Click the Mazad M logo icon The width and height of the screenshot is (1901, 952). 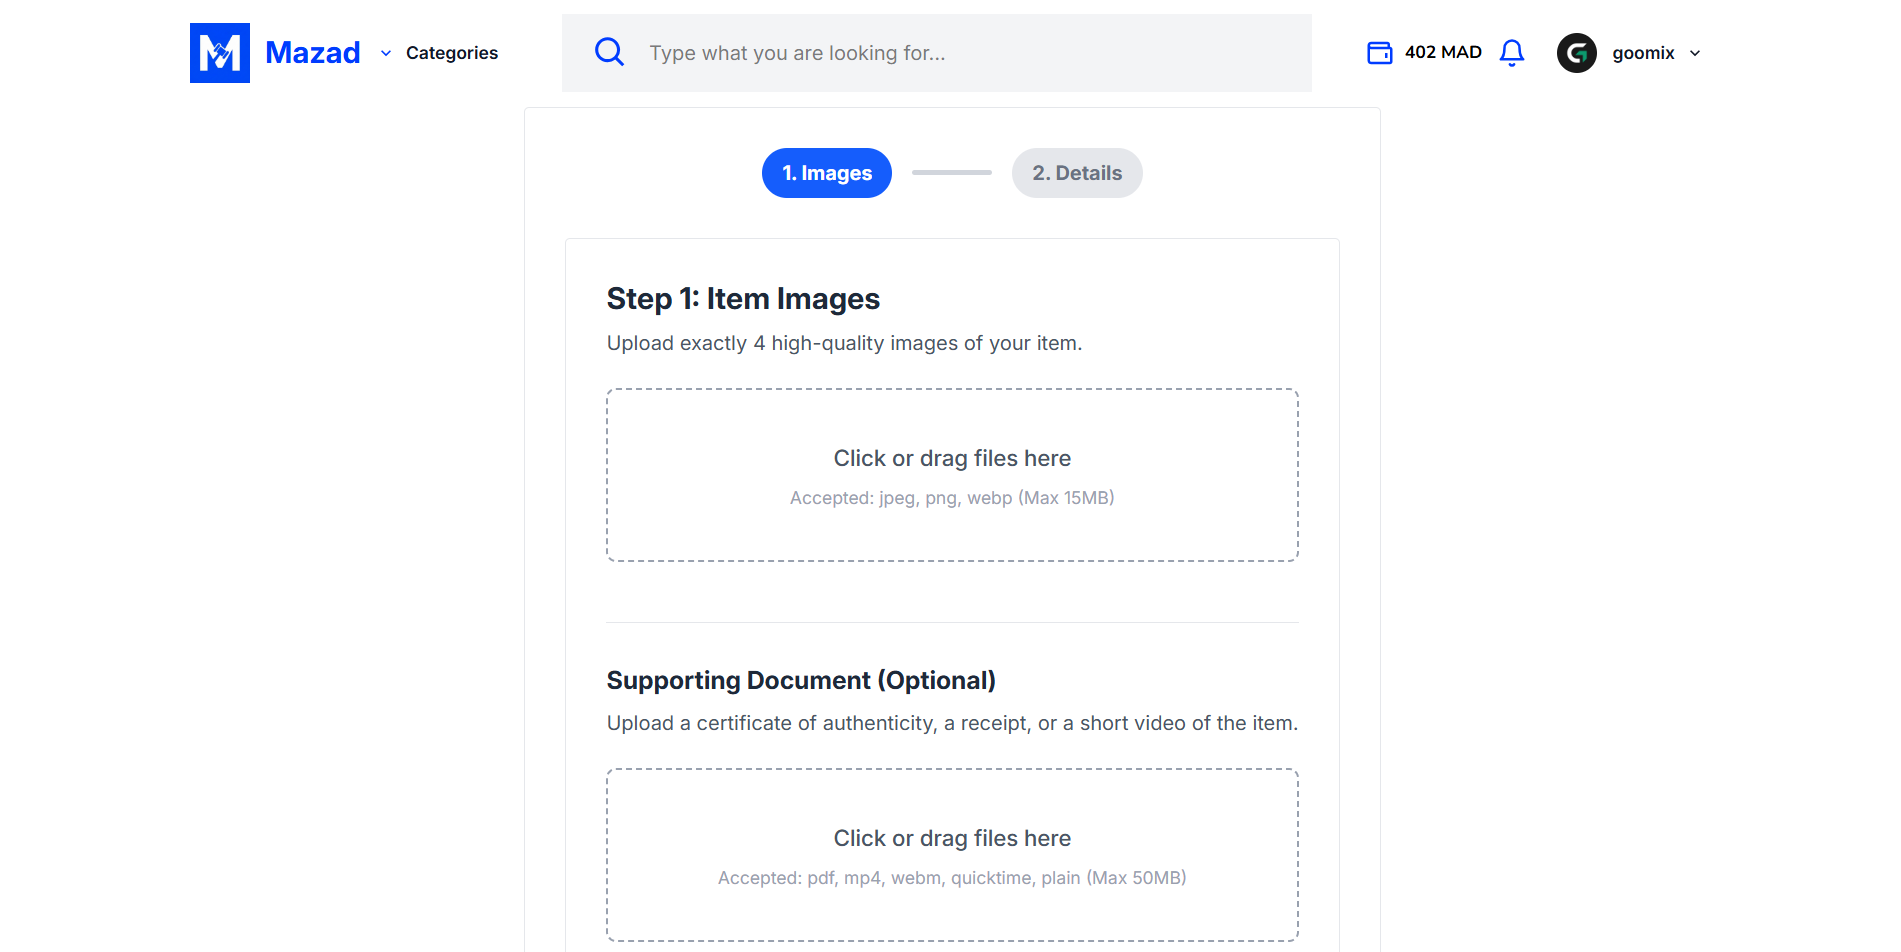(220, 53)
